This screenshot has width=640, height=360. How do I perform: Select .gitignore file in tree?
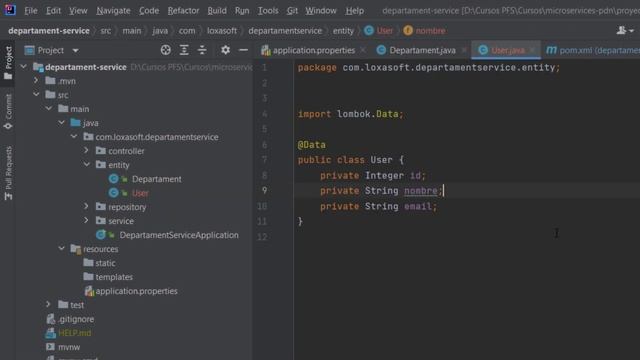point(76,319)
